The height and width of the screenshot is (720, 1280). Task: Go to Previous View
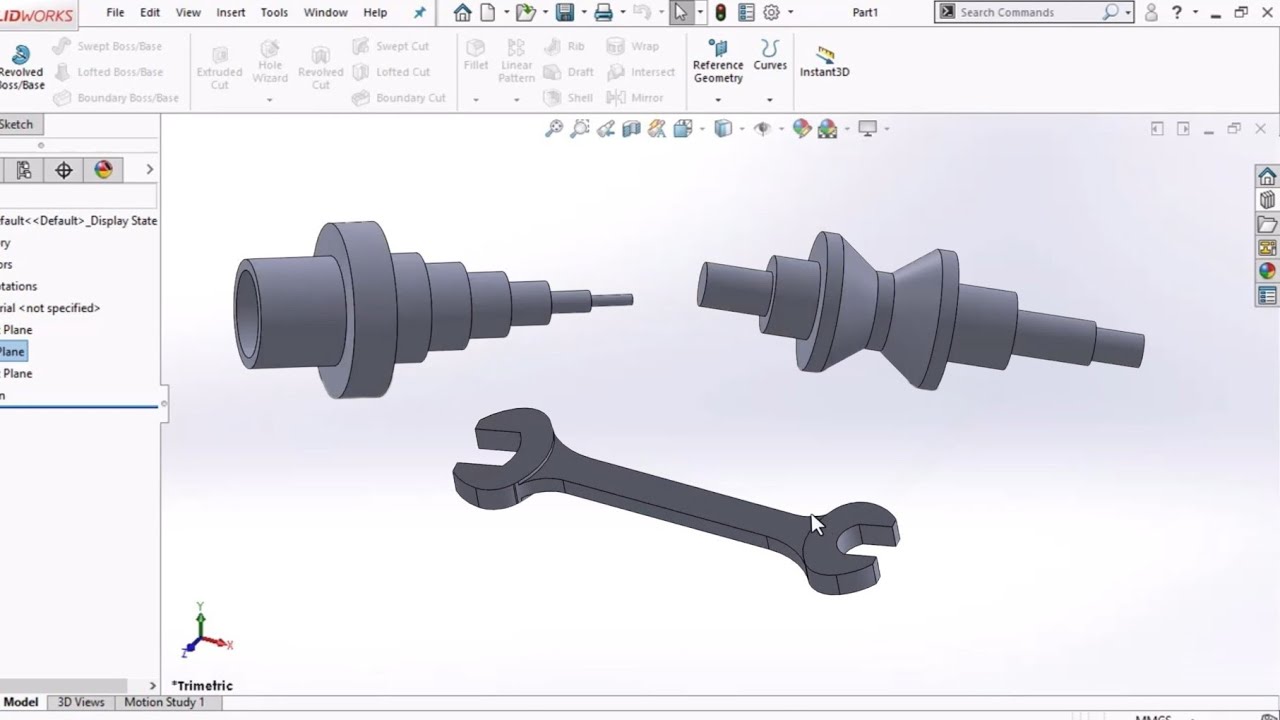(x=606, y=129)
